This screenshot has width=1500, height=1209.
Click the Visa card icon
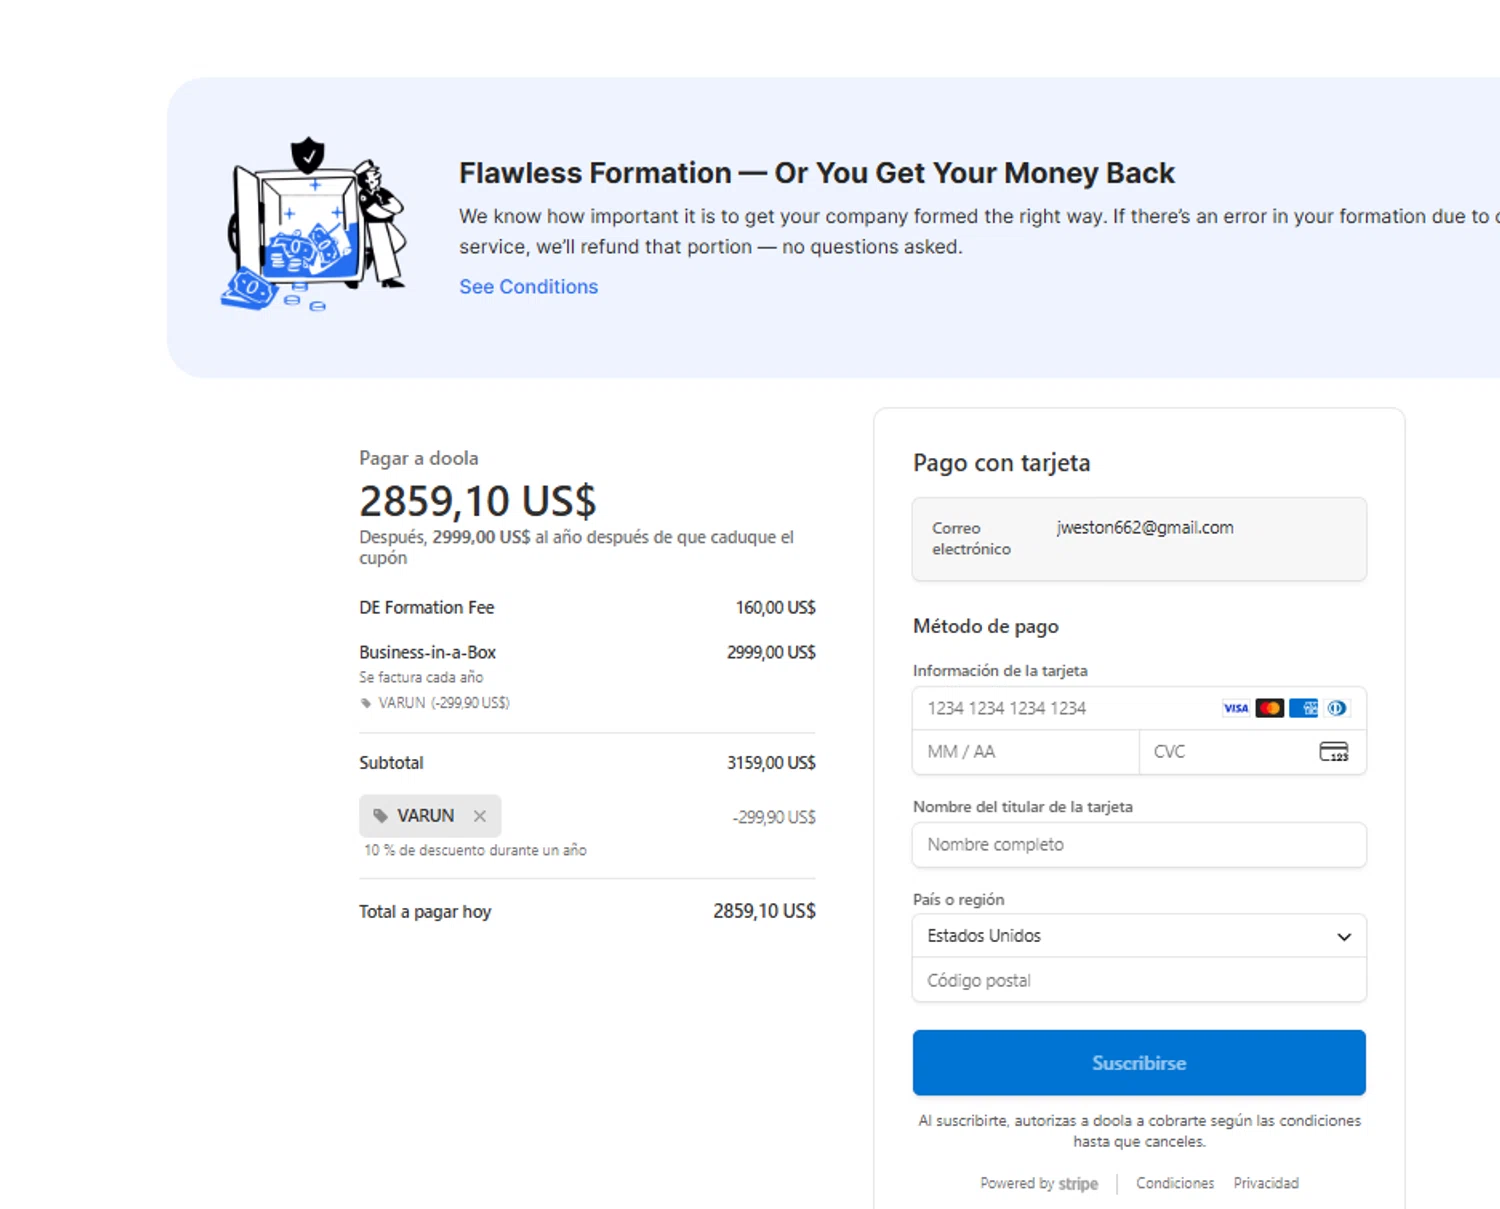coord(1236,708)
